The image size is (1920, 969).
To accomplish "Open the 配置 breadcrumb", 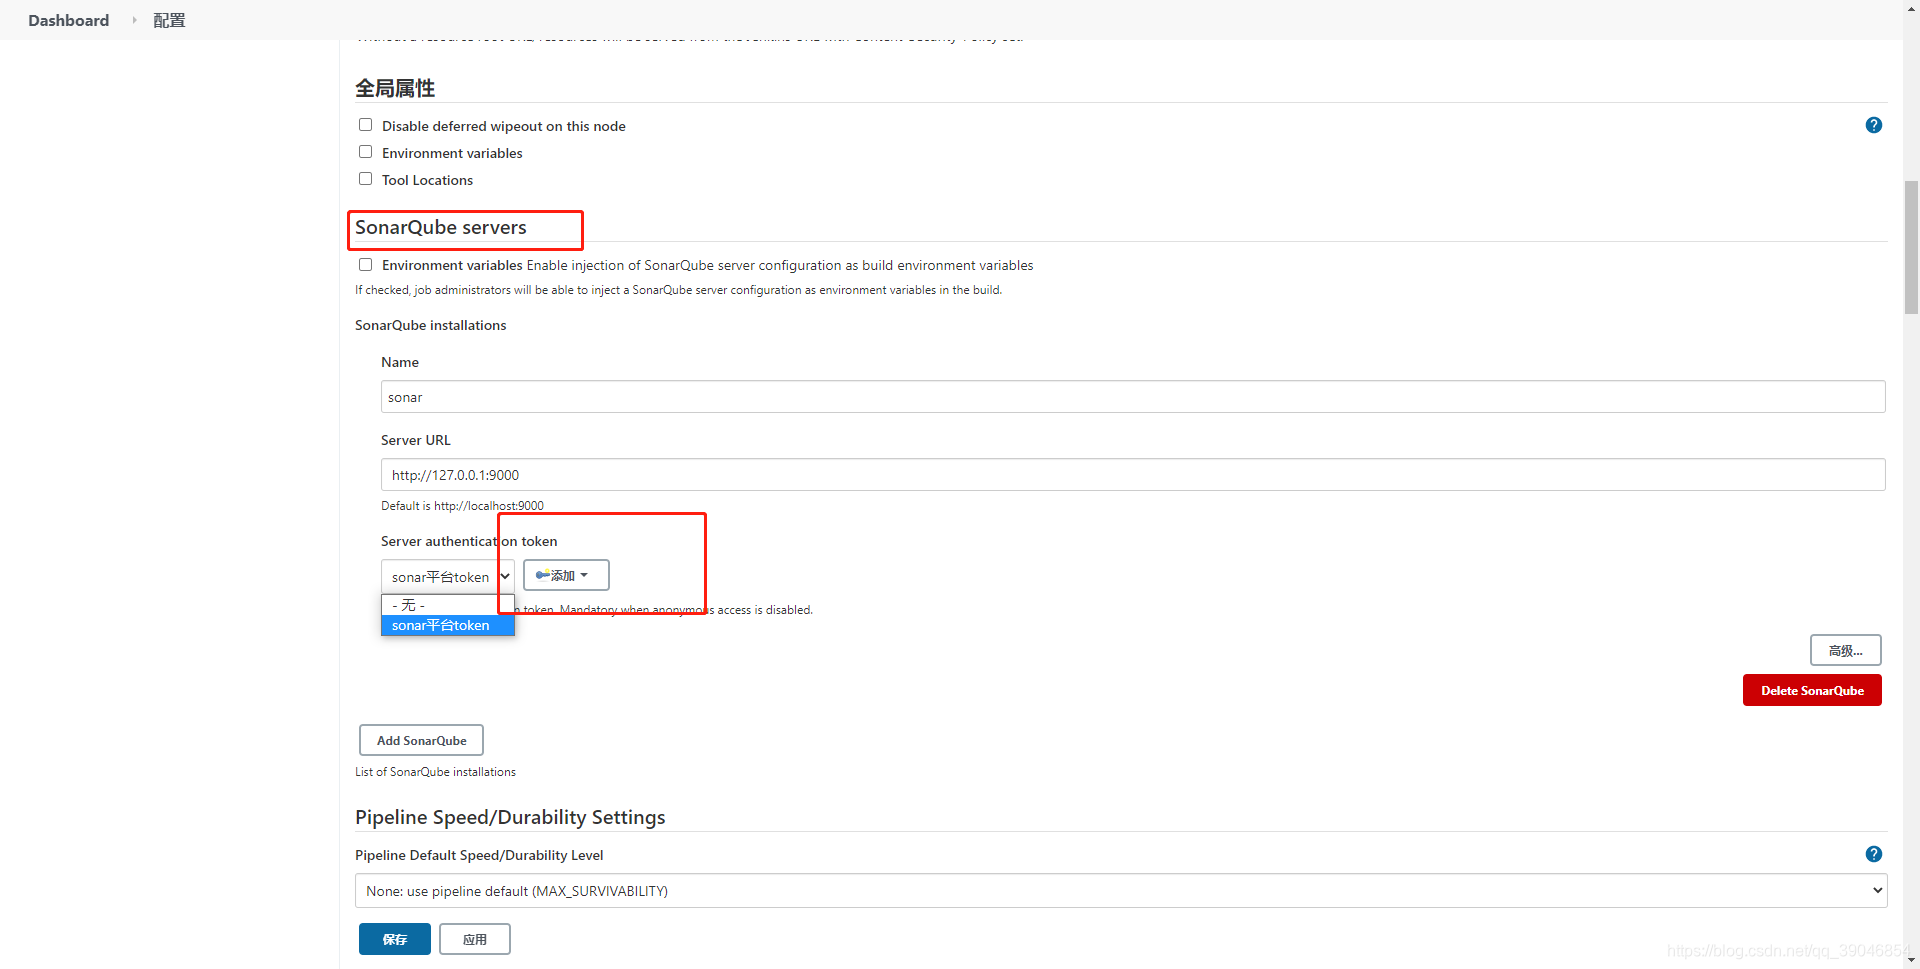I will (x=169, y=20).
